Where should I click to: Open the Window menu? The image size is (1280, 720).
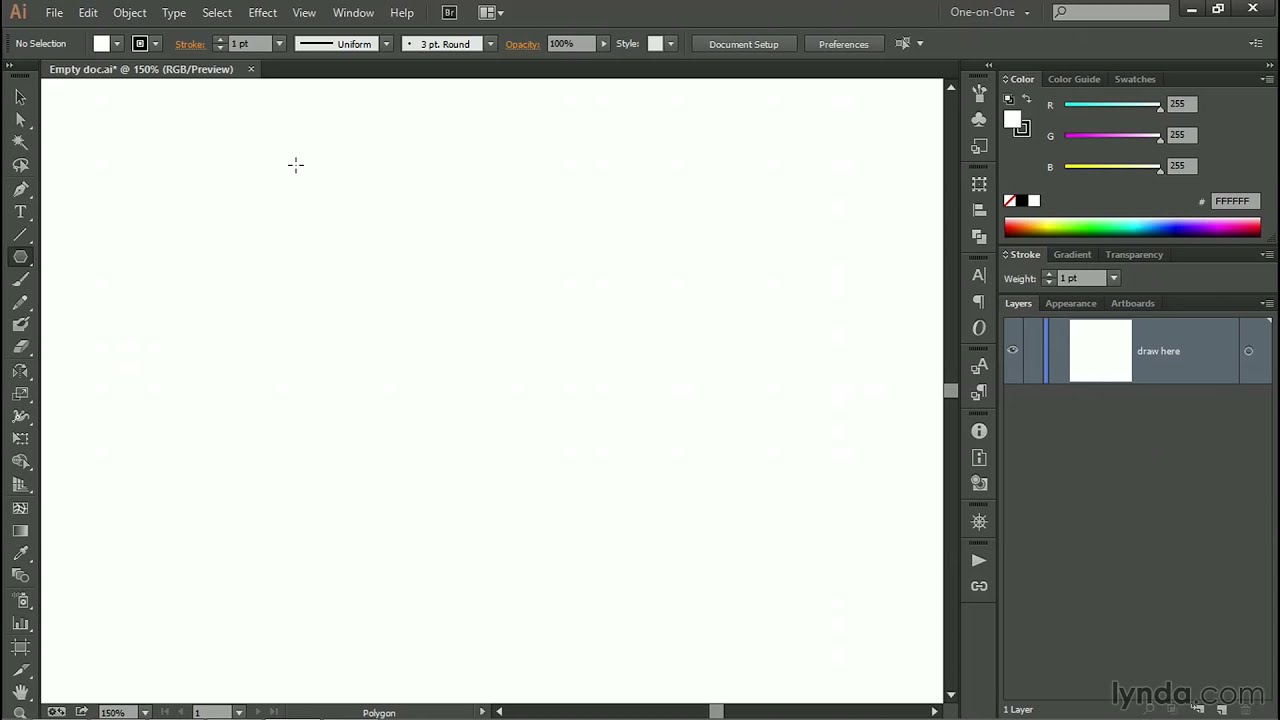[353, 12]
